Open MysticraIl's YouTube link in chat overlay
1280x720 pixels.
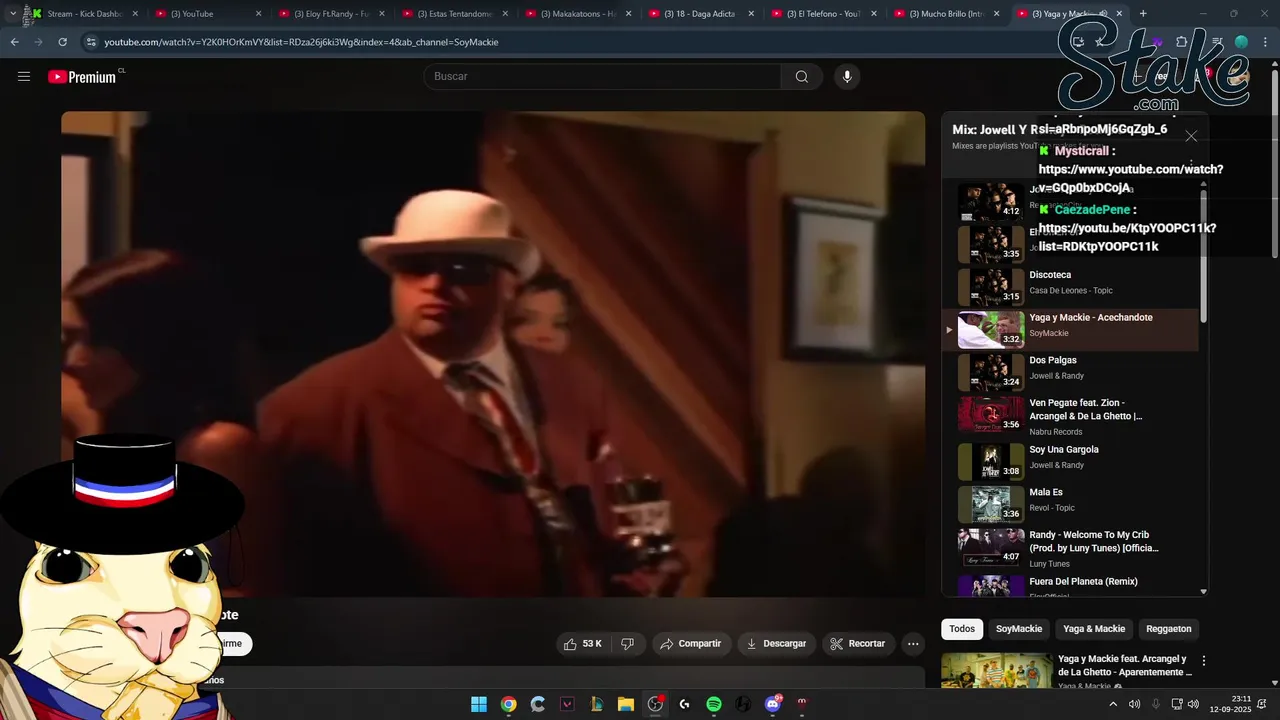[x=1130, y=178]
